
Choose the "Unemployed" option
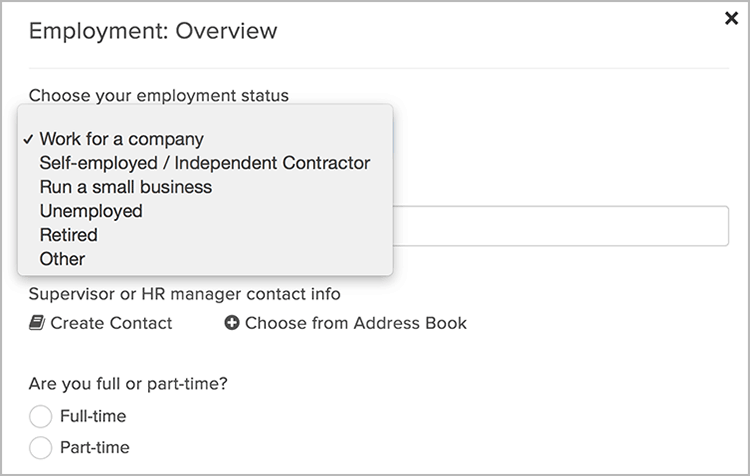(x=91, y=211)
